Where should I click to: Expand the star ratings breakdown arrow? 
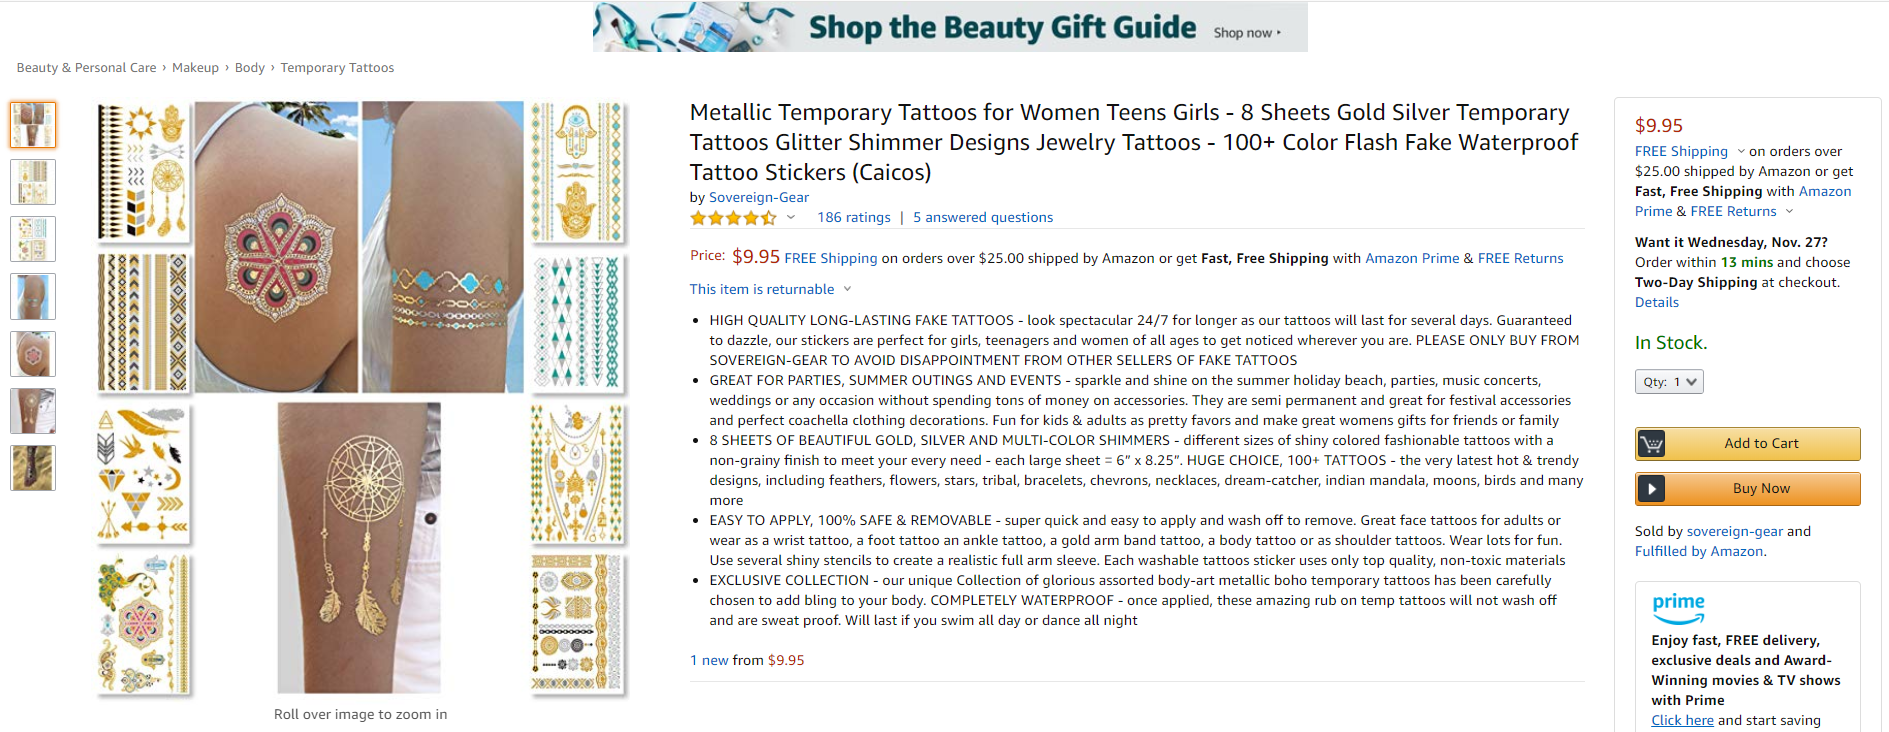click(x=791, y=217)
